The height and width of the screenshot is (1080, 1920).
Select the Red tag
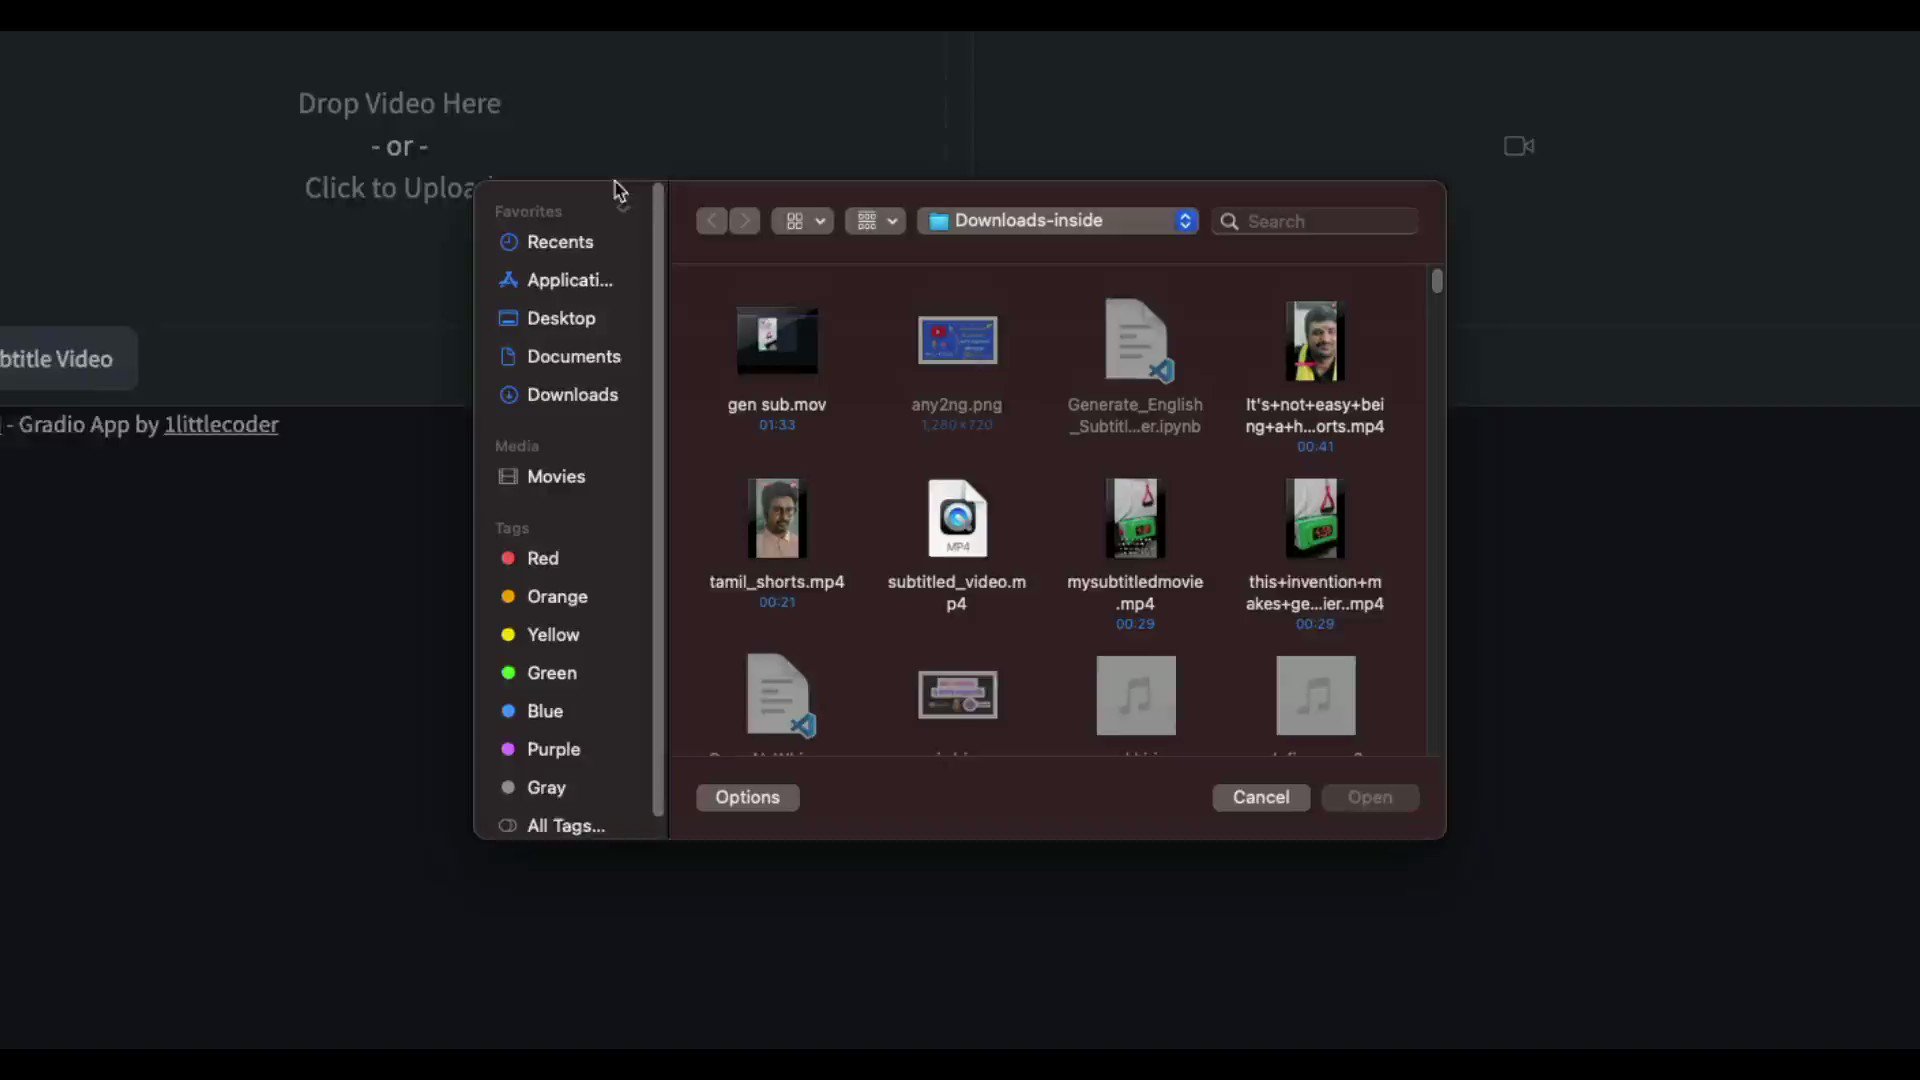[542, 559]
